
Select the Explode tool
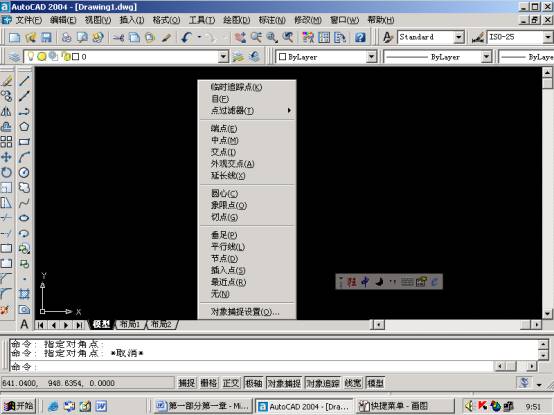click(5, 310)
